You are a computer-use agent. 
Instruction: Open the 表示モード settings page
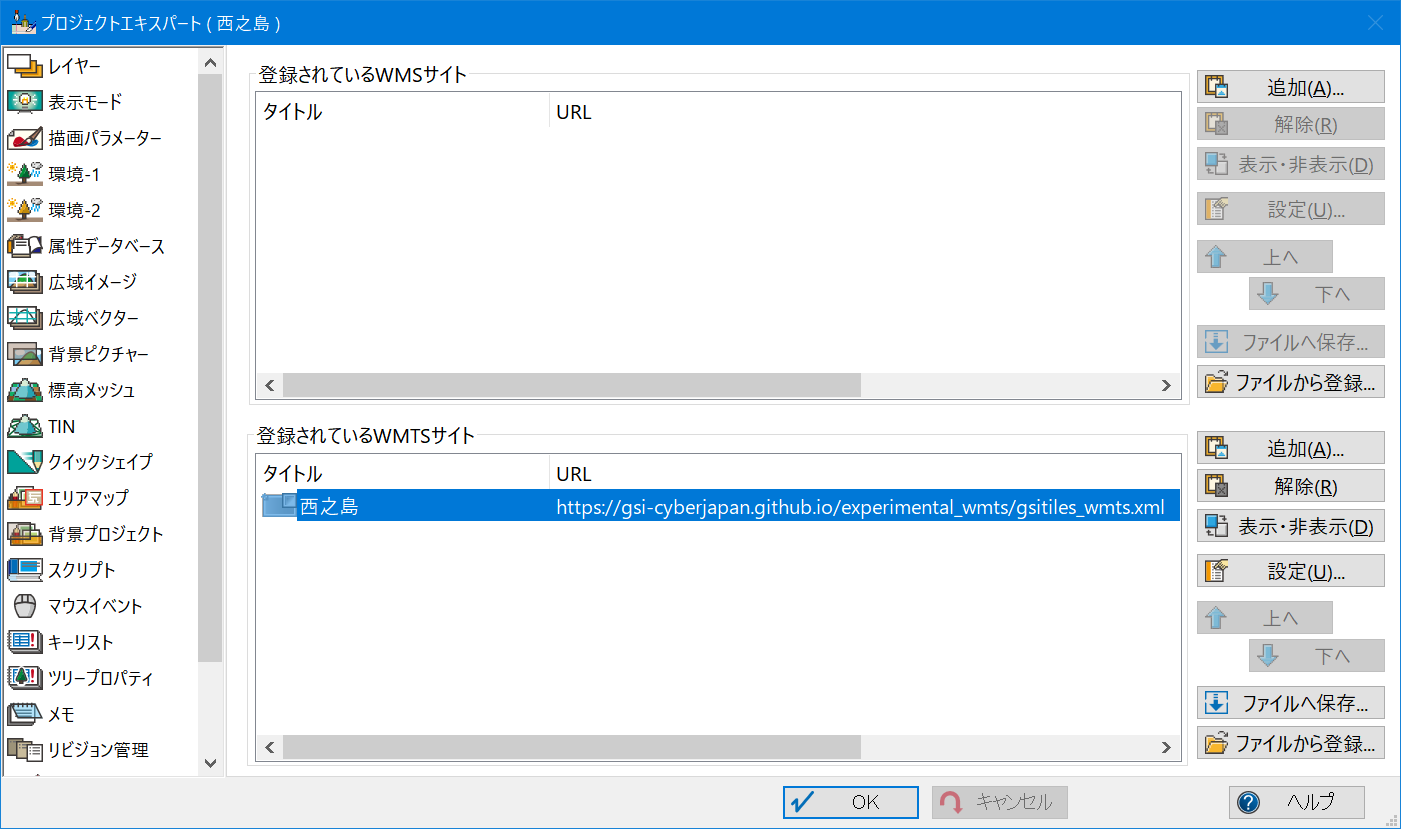[x=85, y=102]
